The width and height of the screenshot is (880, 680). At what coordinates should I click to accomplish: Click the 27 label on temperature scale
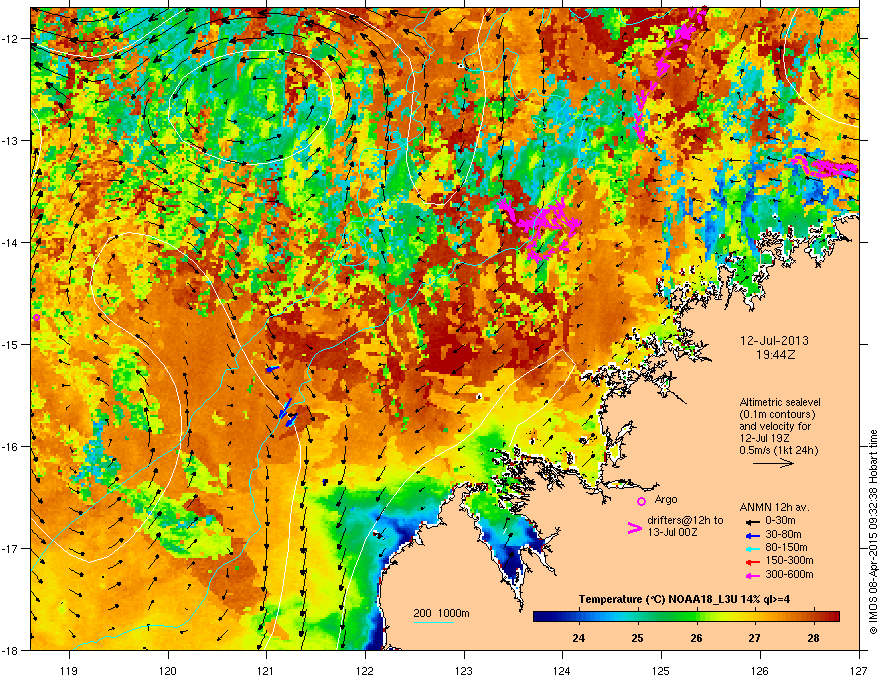point(754,638)
